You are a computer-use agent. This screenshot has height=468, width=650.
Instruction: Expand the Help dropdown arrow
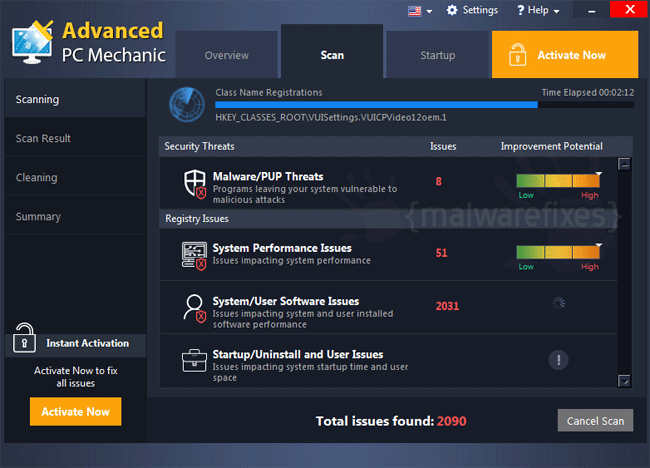[556, 12]
